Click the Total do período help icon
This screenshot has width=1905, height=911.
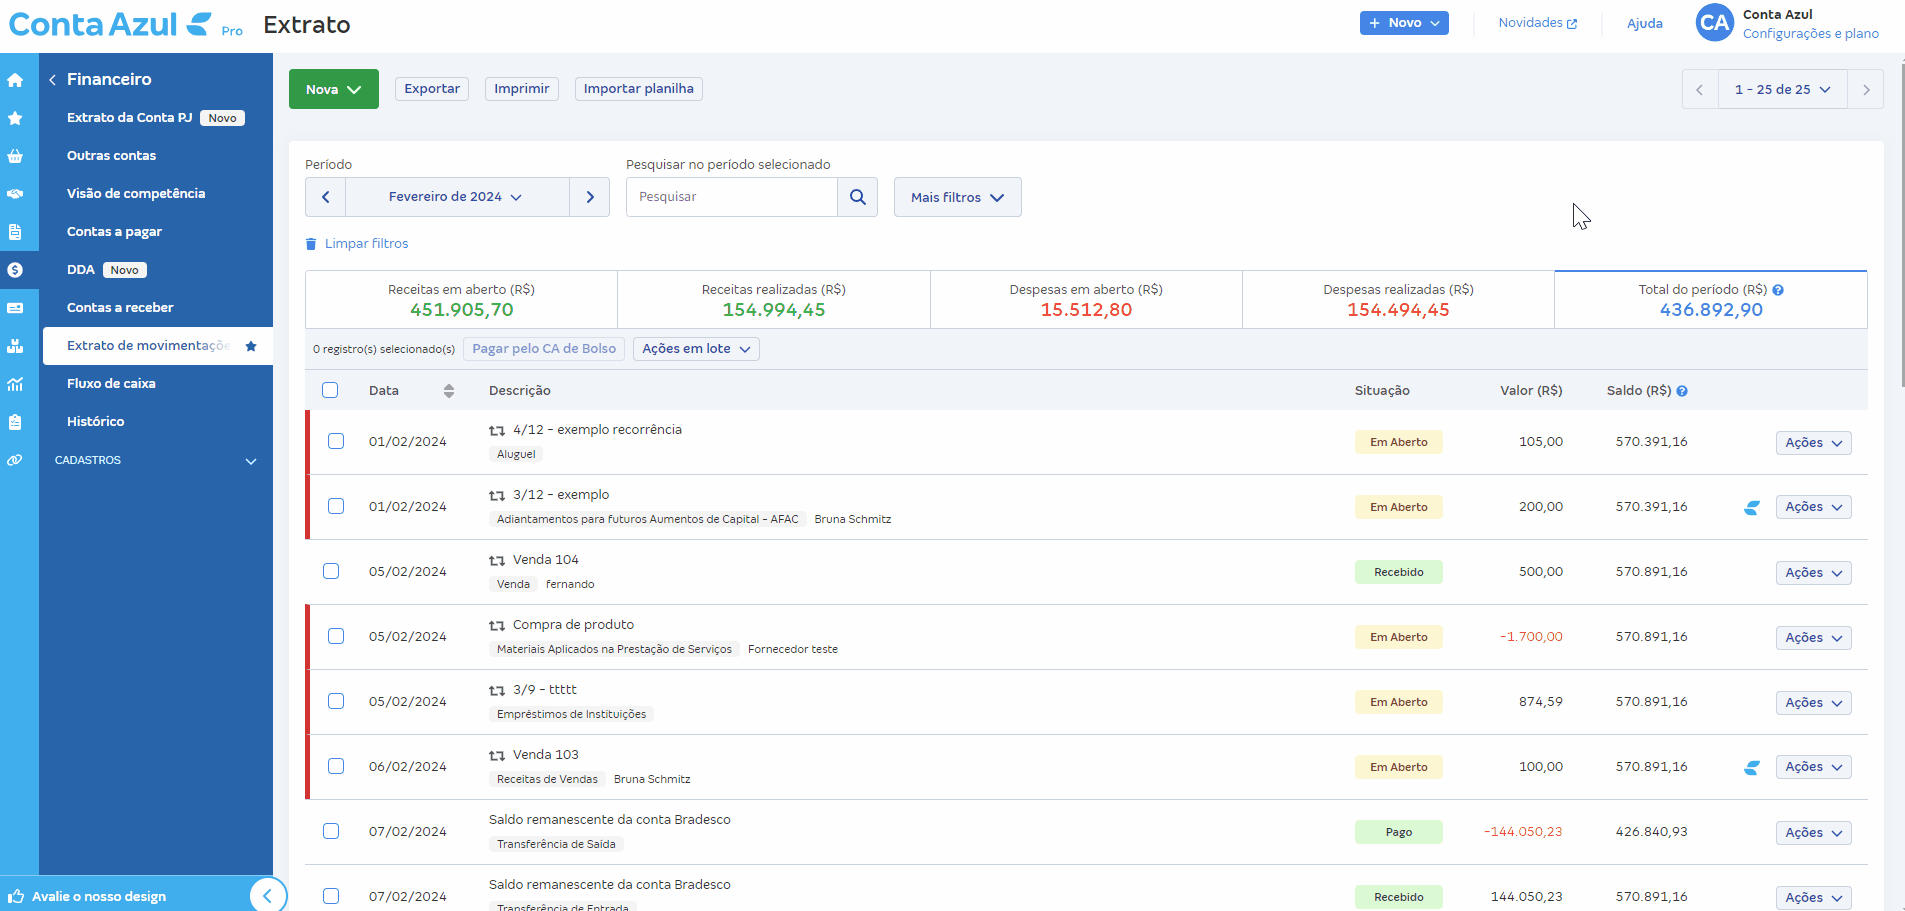coord(1778,290)
